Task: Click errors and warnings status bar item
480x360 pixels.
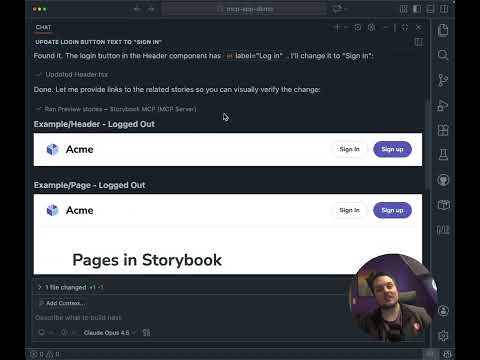Action: pos(45,354)
